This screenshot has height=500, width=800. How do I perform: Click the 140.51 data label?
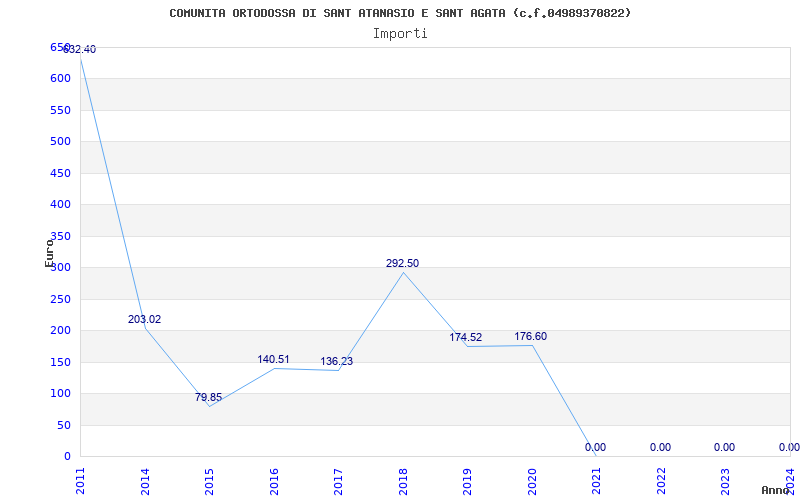point(273,359)
